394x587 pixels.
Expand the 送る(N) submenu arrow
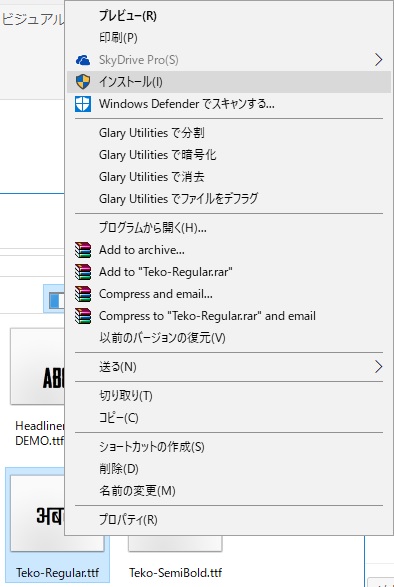(379, 367)
